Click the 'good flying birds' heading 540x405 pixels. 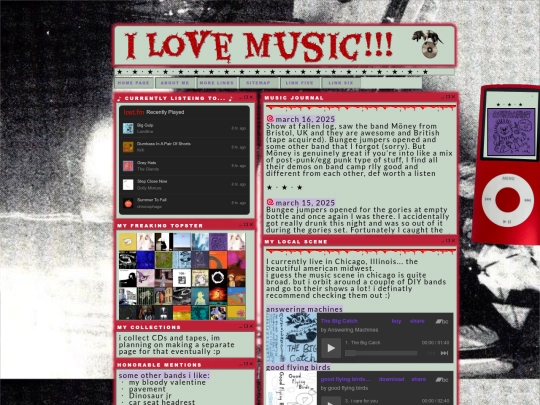(298, 367)
